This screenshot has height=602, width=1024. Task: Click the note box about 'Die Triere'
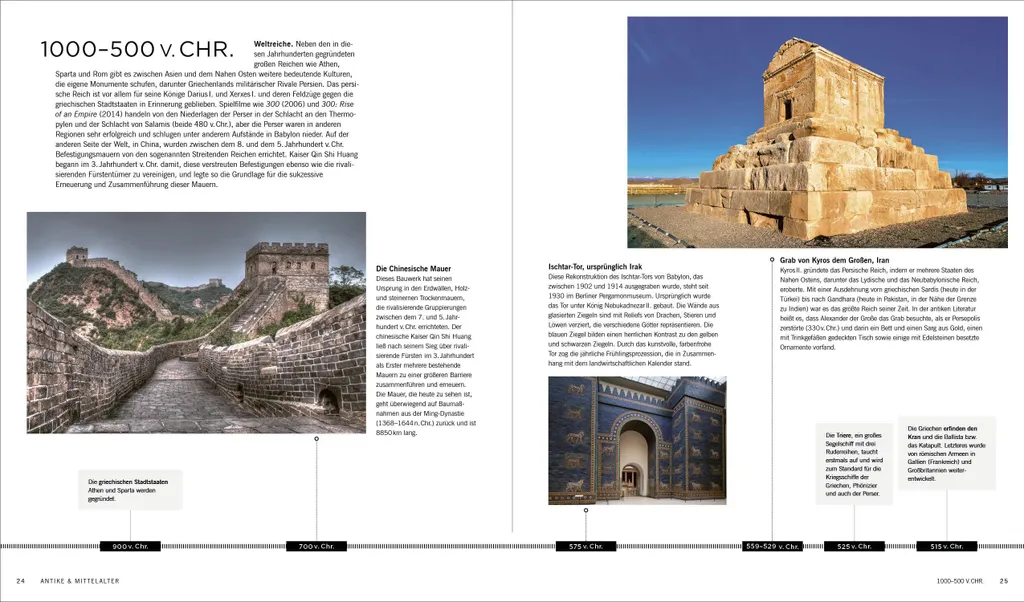click(854, 464)
